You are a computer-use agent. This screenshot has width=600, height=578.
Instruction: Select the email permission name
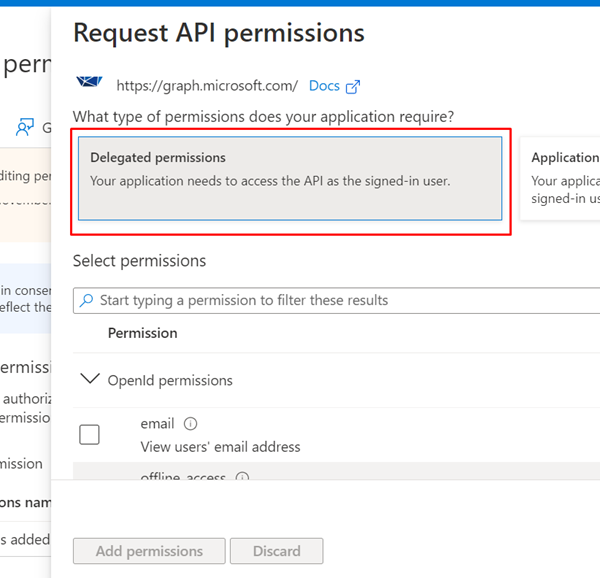[x=158, y=424]
